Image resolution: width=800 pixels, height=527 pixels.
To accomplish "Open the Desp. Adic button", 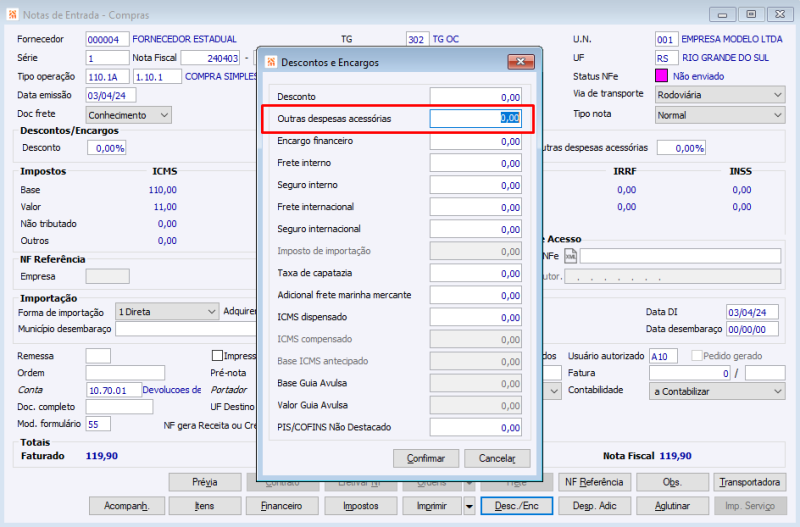I will click(594, 506).
